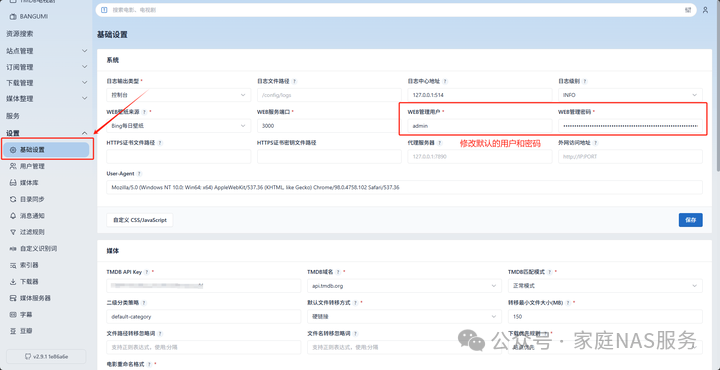The height and width of the screenshot is (370, 720).
Task: Open the WEB壁纸来源 dropdown showing Bing每日壁纸
Action: coord(179,126)
